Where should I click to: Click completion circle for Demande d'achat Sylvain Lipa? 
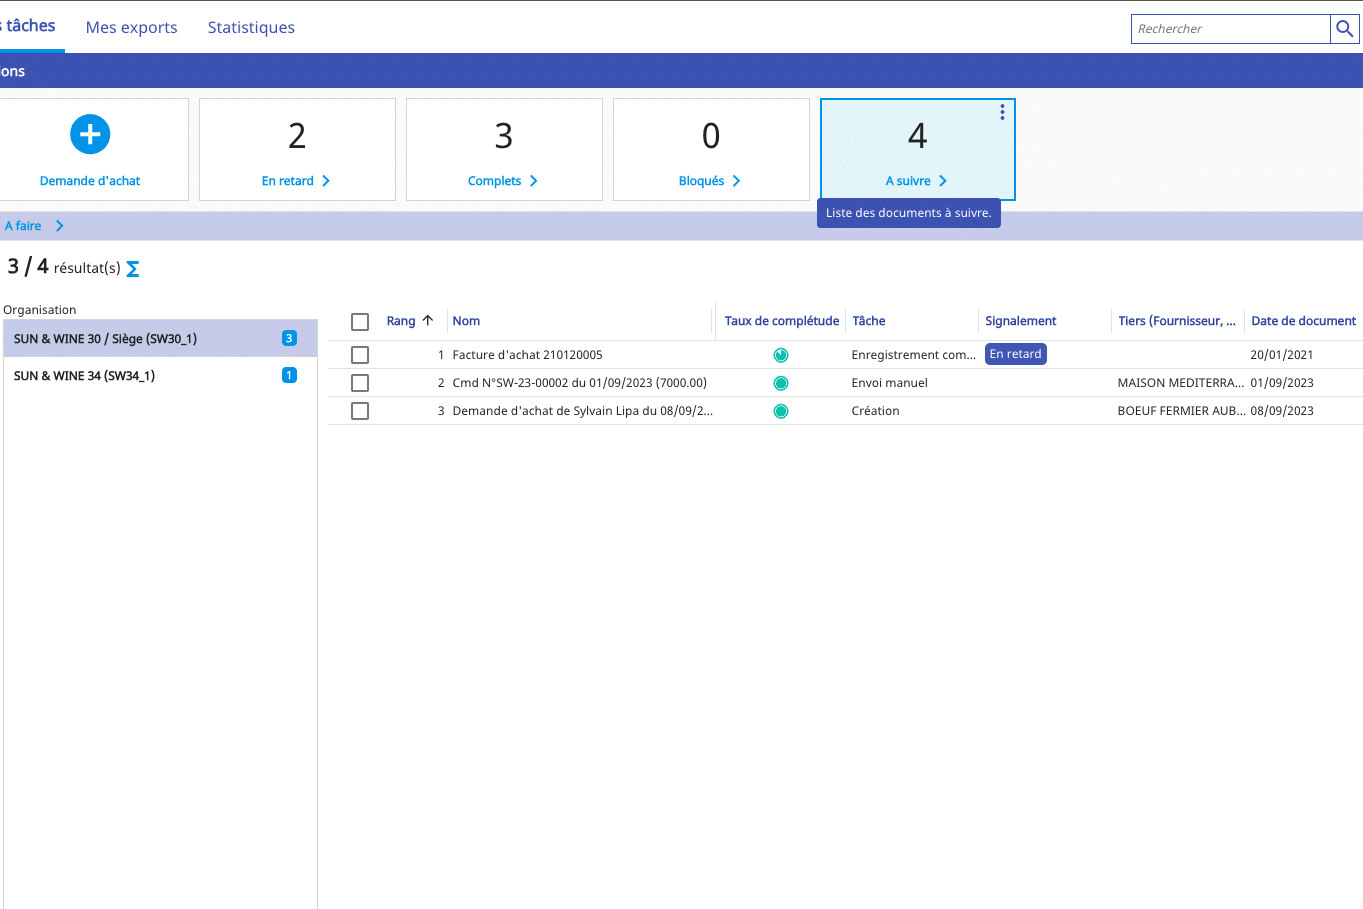(x=781, y=411)
